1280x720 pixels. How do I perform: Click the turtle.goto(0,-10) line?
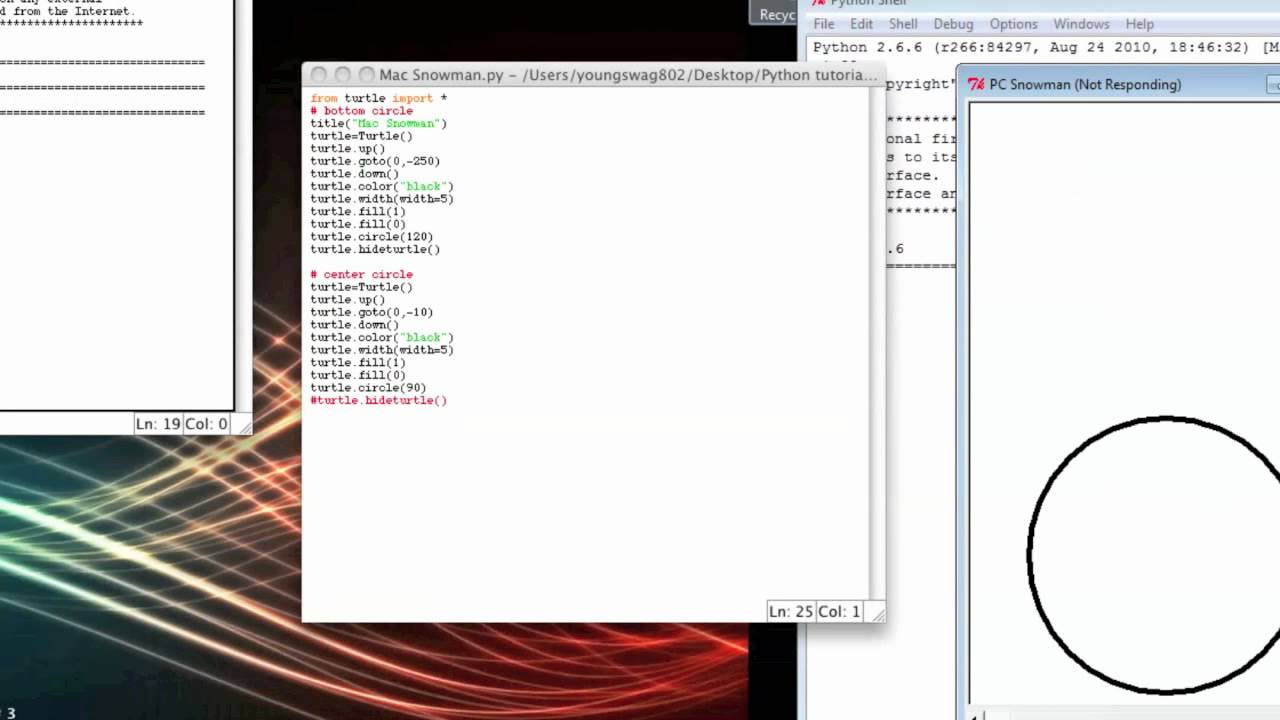click(x=371, y=312)
